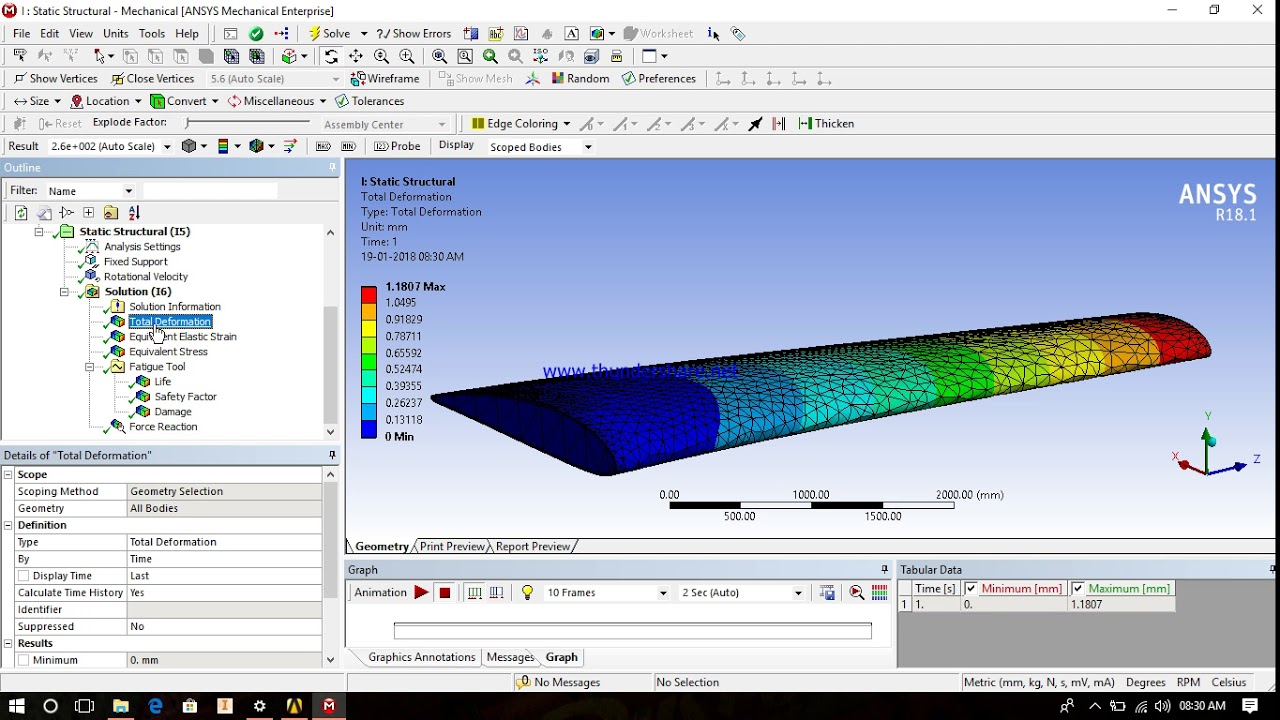This screenshot has height=720, width=1280.
Task: Click the red legend color band
Action: [x=369, y=294]
